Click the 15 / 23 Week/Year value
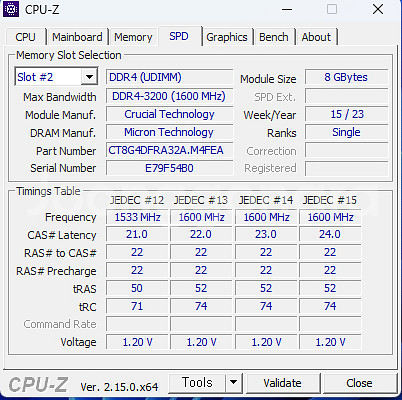The image size is (402, 400). (346, 114)
